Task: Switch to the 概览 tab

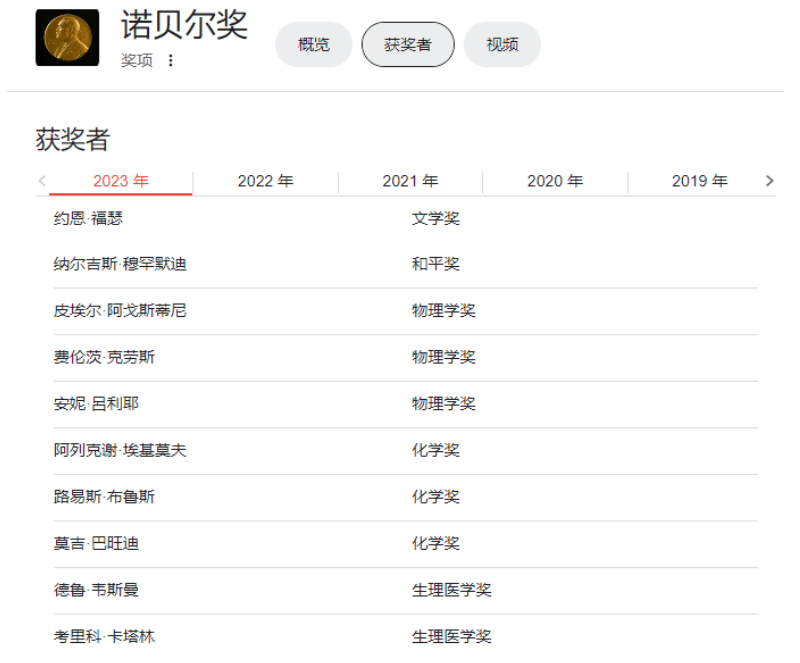Action: click(x=314, y=44)
